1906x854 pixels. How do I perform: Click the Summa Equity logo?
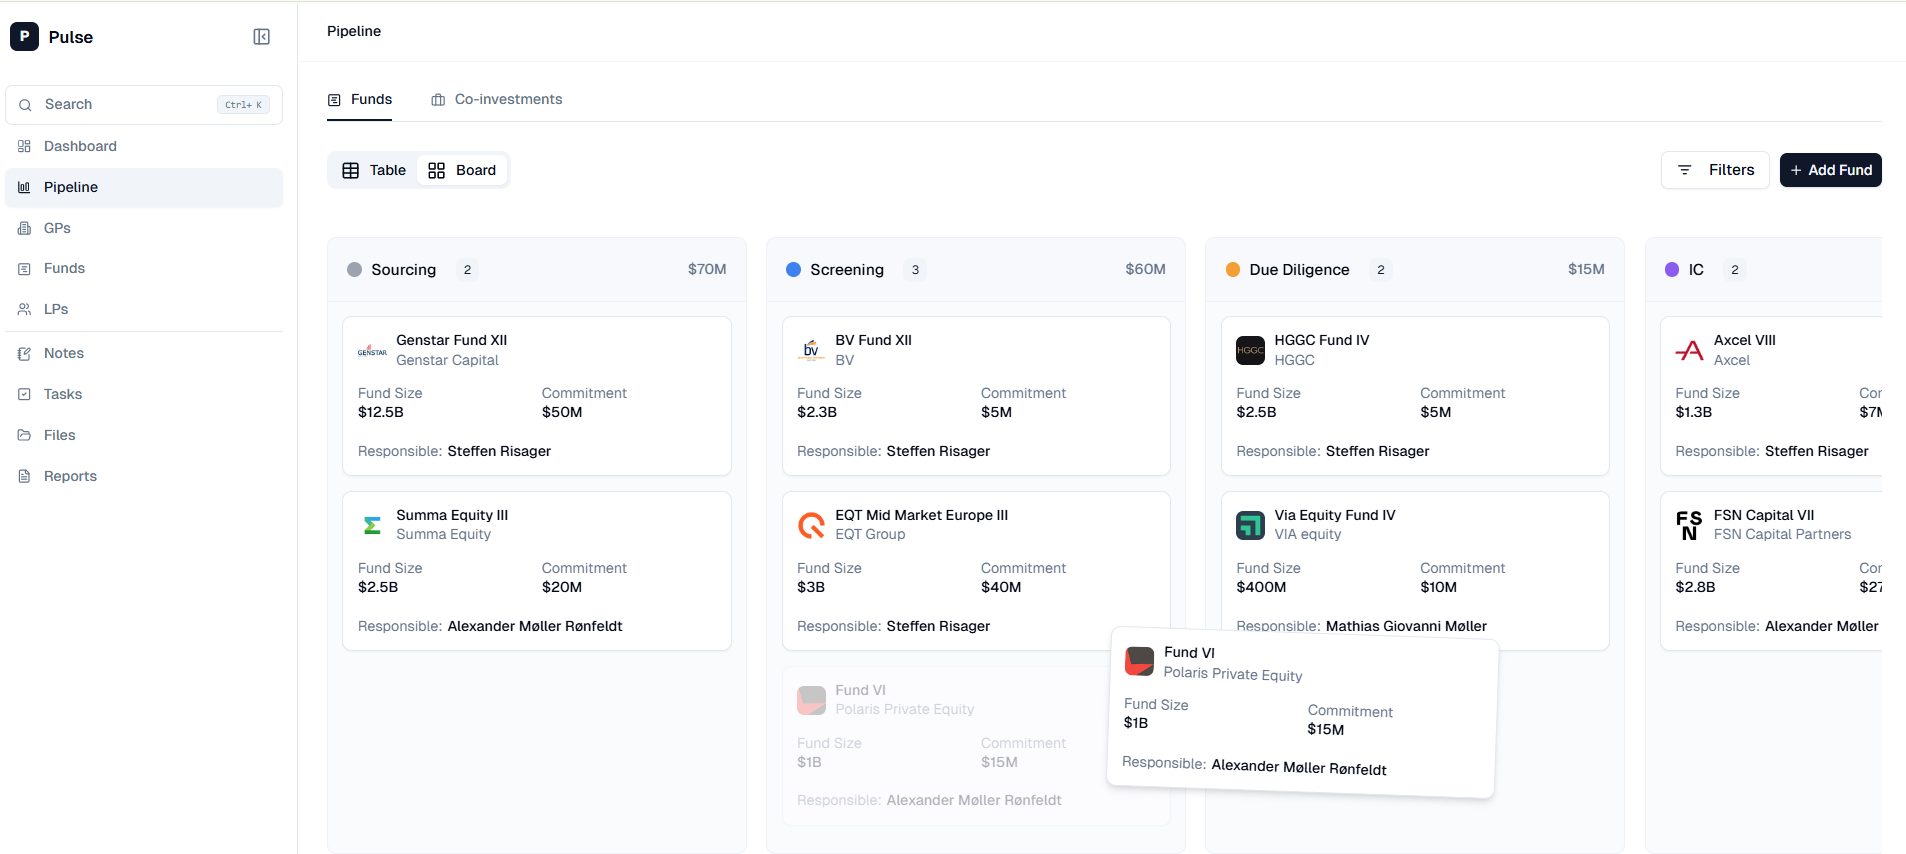[x=372, y=525]
